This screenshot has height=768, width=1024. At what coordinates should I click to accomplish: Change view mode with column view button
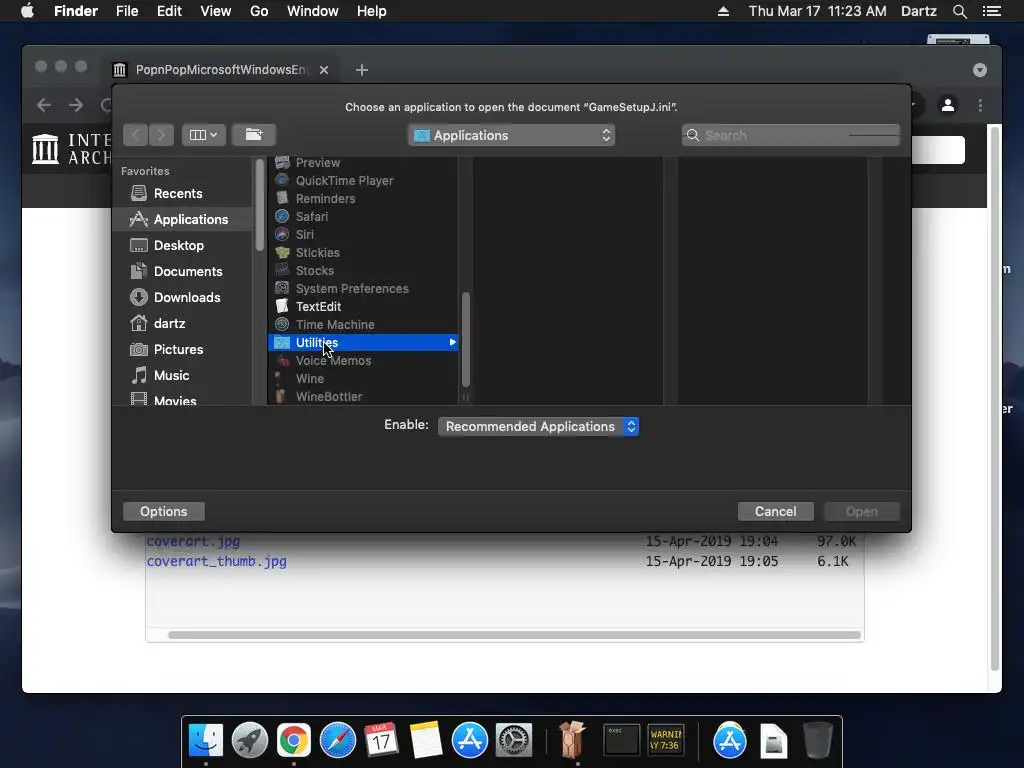(x=204, y=135)
